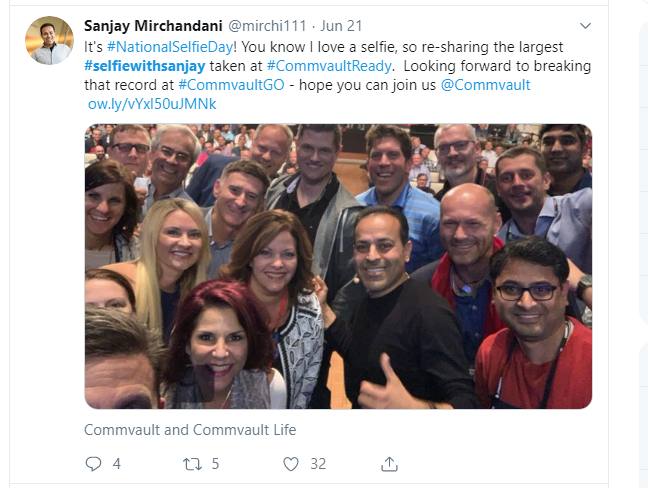This screenshot has width=648, height=488.
Task: Open the share tweet icon
Action: point(389,464)
